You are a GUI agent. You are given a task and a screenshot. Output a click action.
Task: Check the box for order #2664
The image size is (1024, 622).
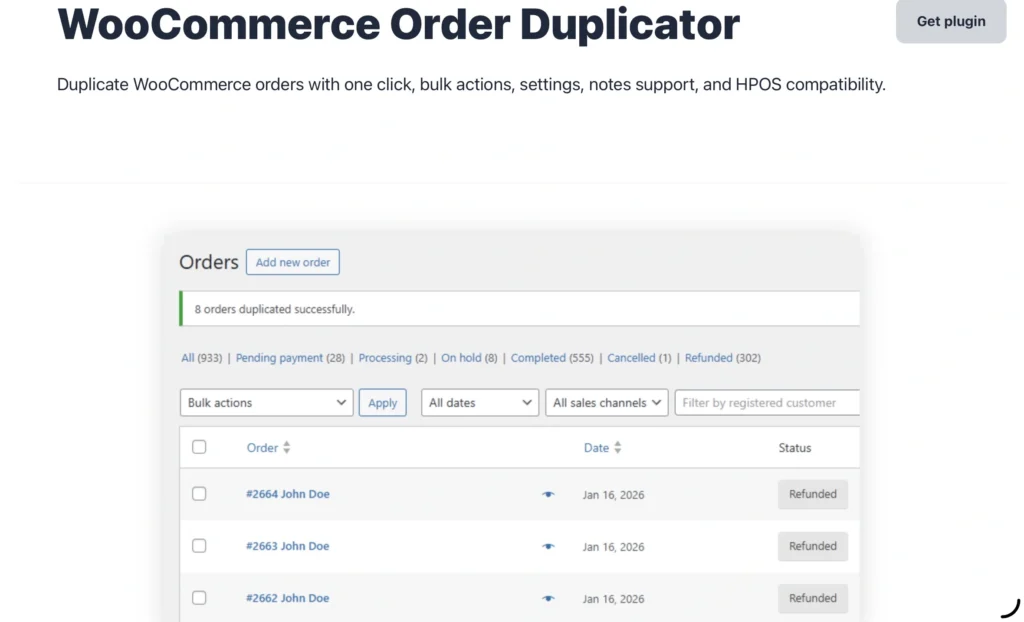pyautogui.click(x=199, y=494)
